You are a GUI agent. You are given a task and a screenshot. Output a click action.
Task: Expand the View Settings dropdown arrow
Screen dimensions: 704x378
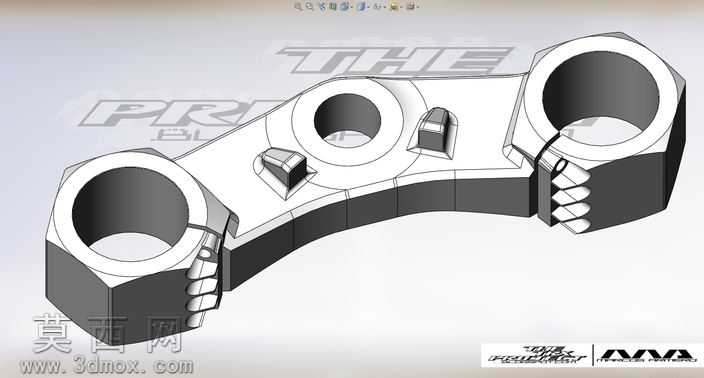[418, 7]
